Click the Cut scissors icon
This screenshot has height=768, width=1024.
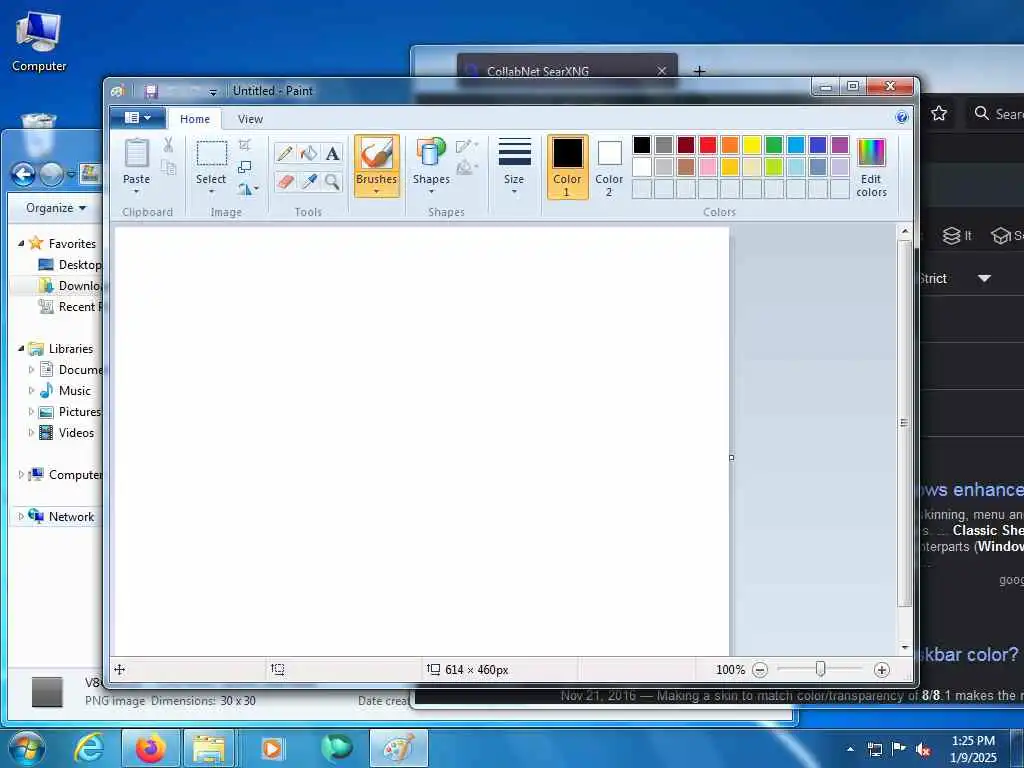point(168,144)
